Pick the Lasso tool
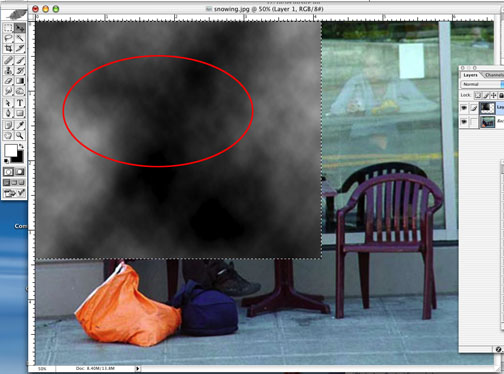This screenshot has width=504, height=374. pyautogui.click(x=8, y=38)
